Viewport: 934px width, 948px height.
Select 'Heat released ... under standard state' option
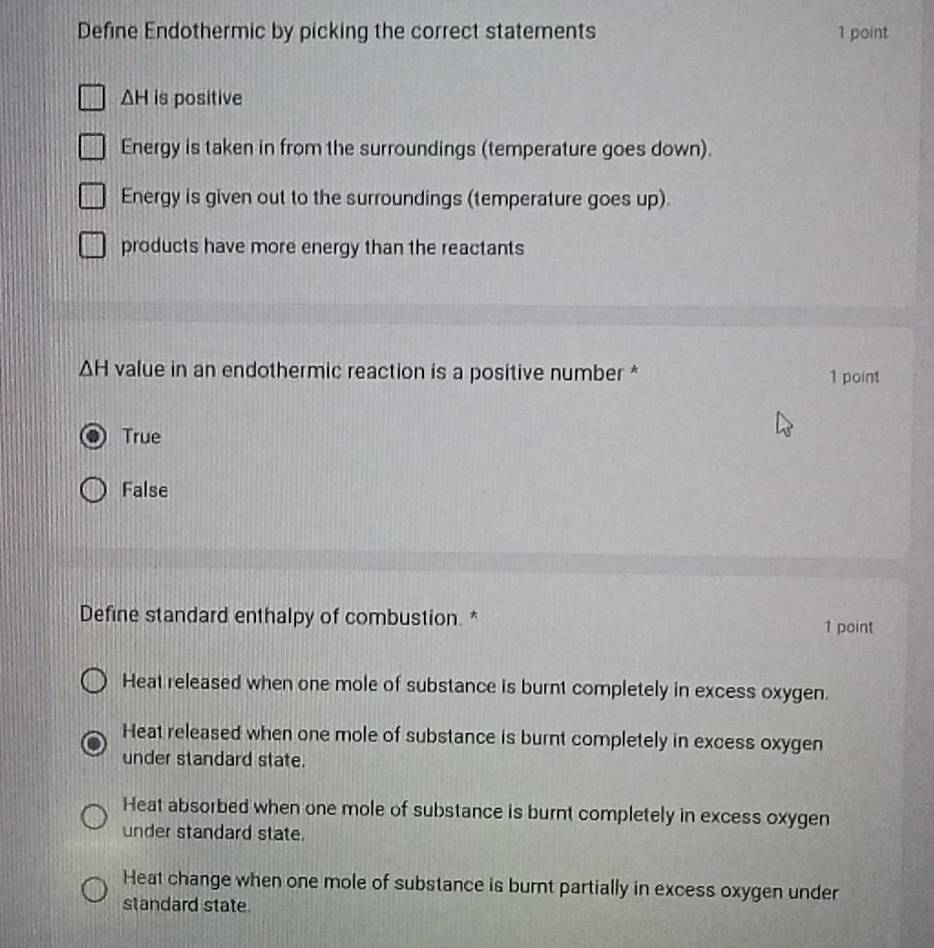coord(94,743)
